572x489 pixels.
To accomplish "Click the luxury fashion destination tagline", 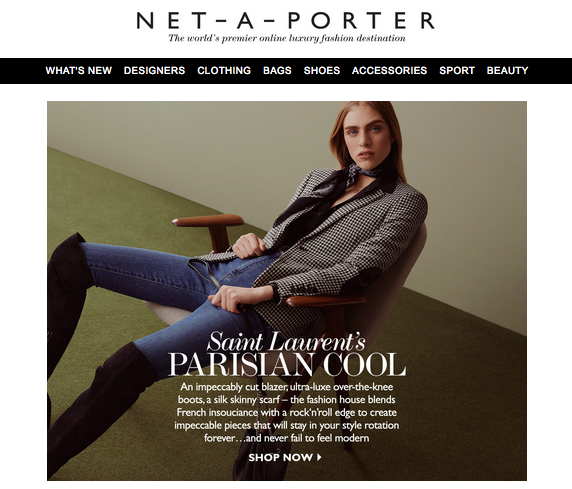I will (x=287, y=38).
